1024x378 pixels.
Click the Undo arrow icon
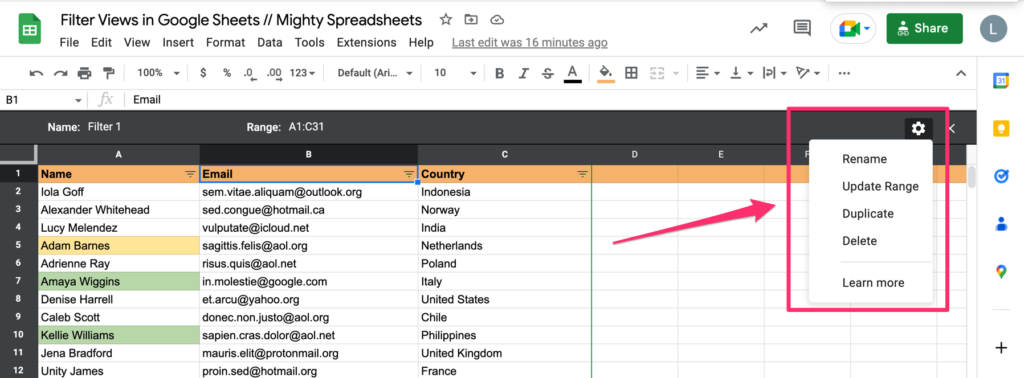point(37,73)
